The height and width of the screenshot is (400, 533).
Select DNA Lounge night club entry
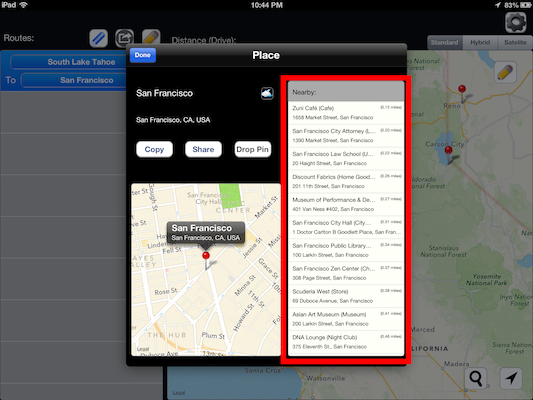346,342
